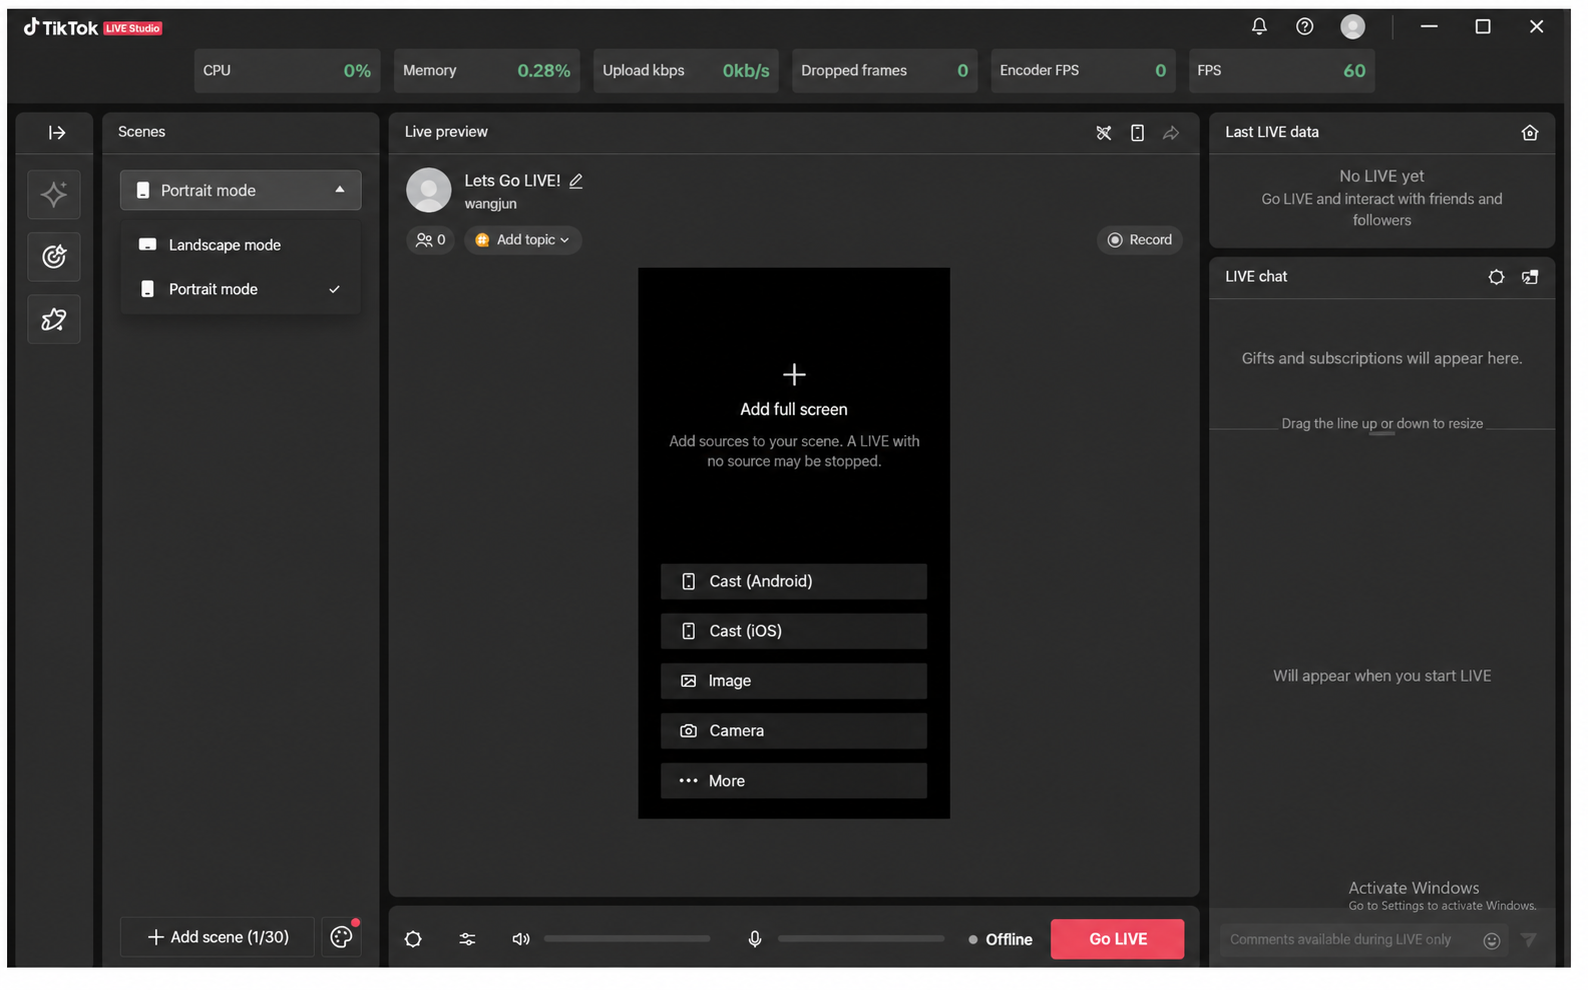Open the LIVE goal target icon
1588x990 pixels.
[x=54, y=257]
